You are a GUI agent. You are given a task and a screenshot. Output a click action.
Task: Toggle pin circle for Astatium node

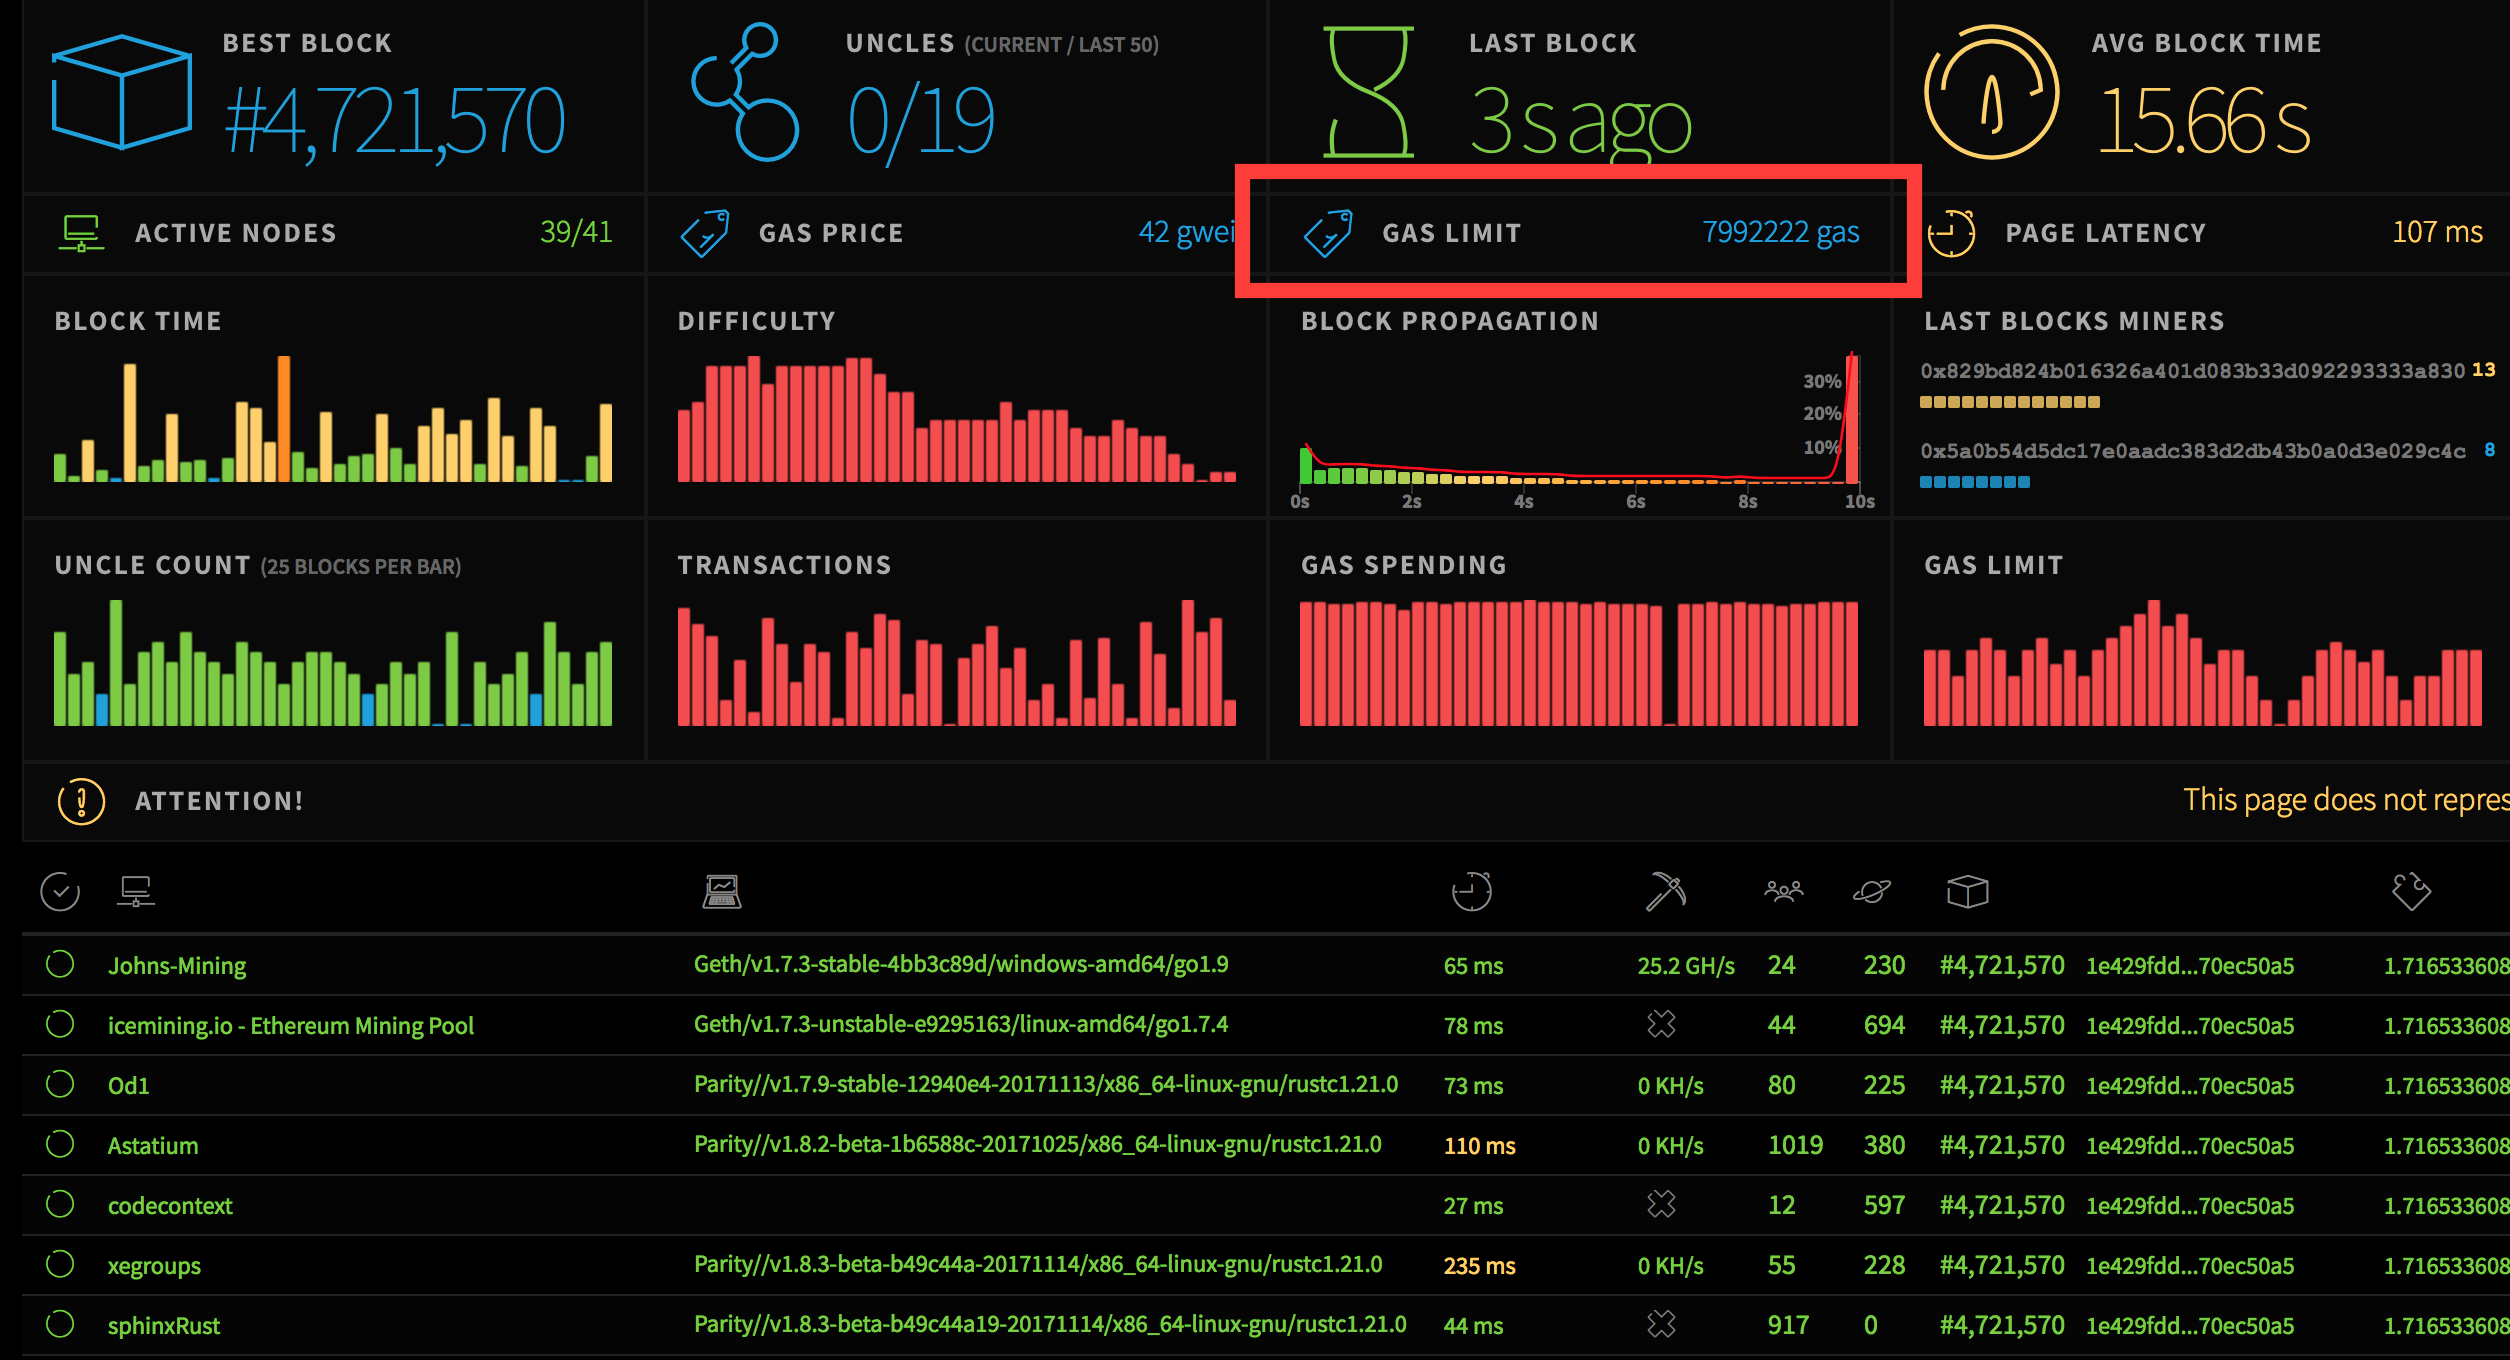[60, 1145]
